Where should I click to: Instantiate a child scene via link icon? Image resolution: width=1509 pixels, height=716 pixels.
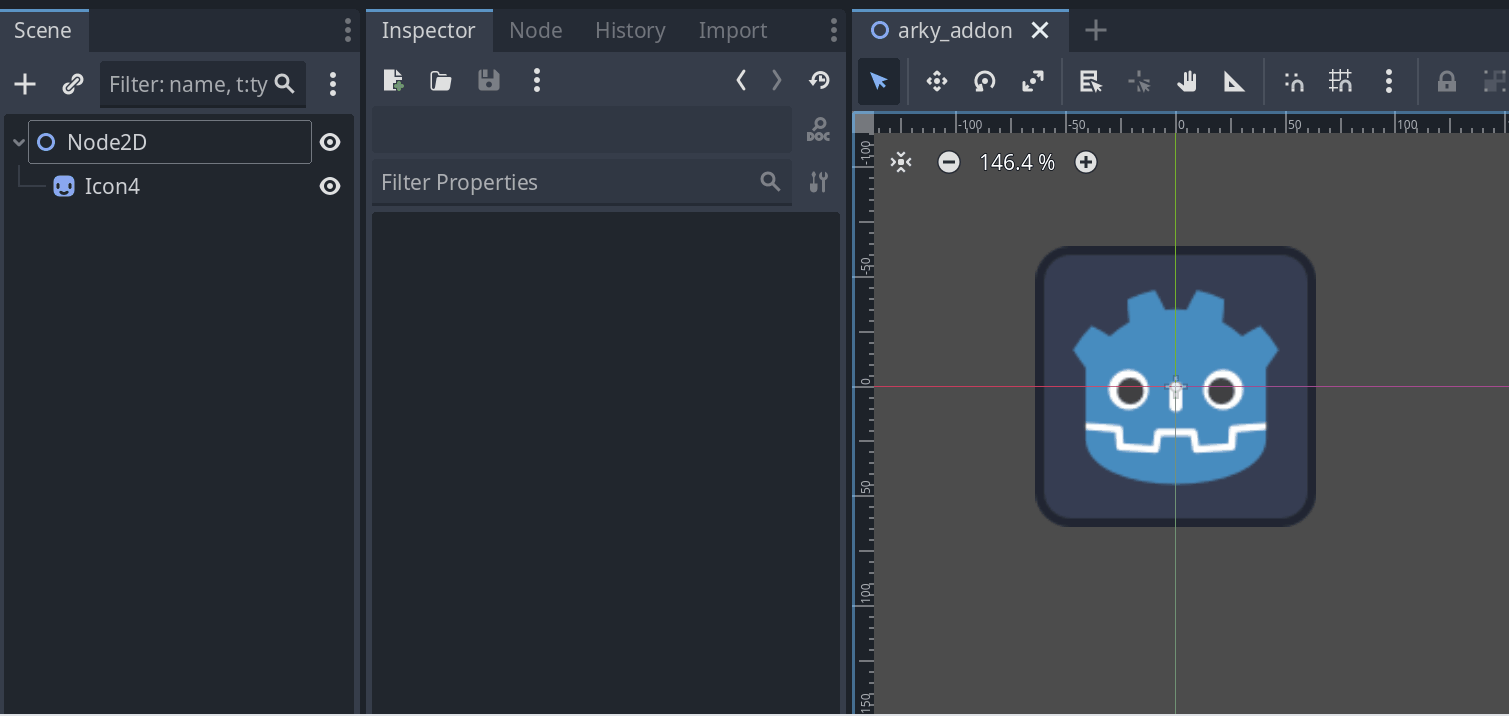pyautogui.click(x=73, y=84)
